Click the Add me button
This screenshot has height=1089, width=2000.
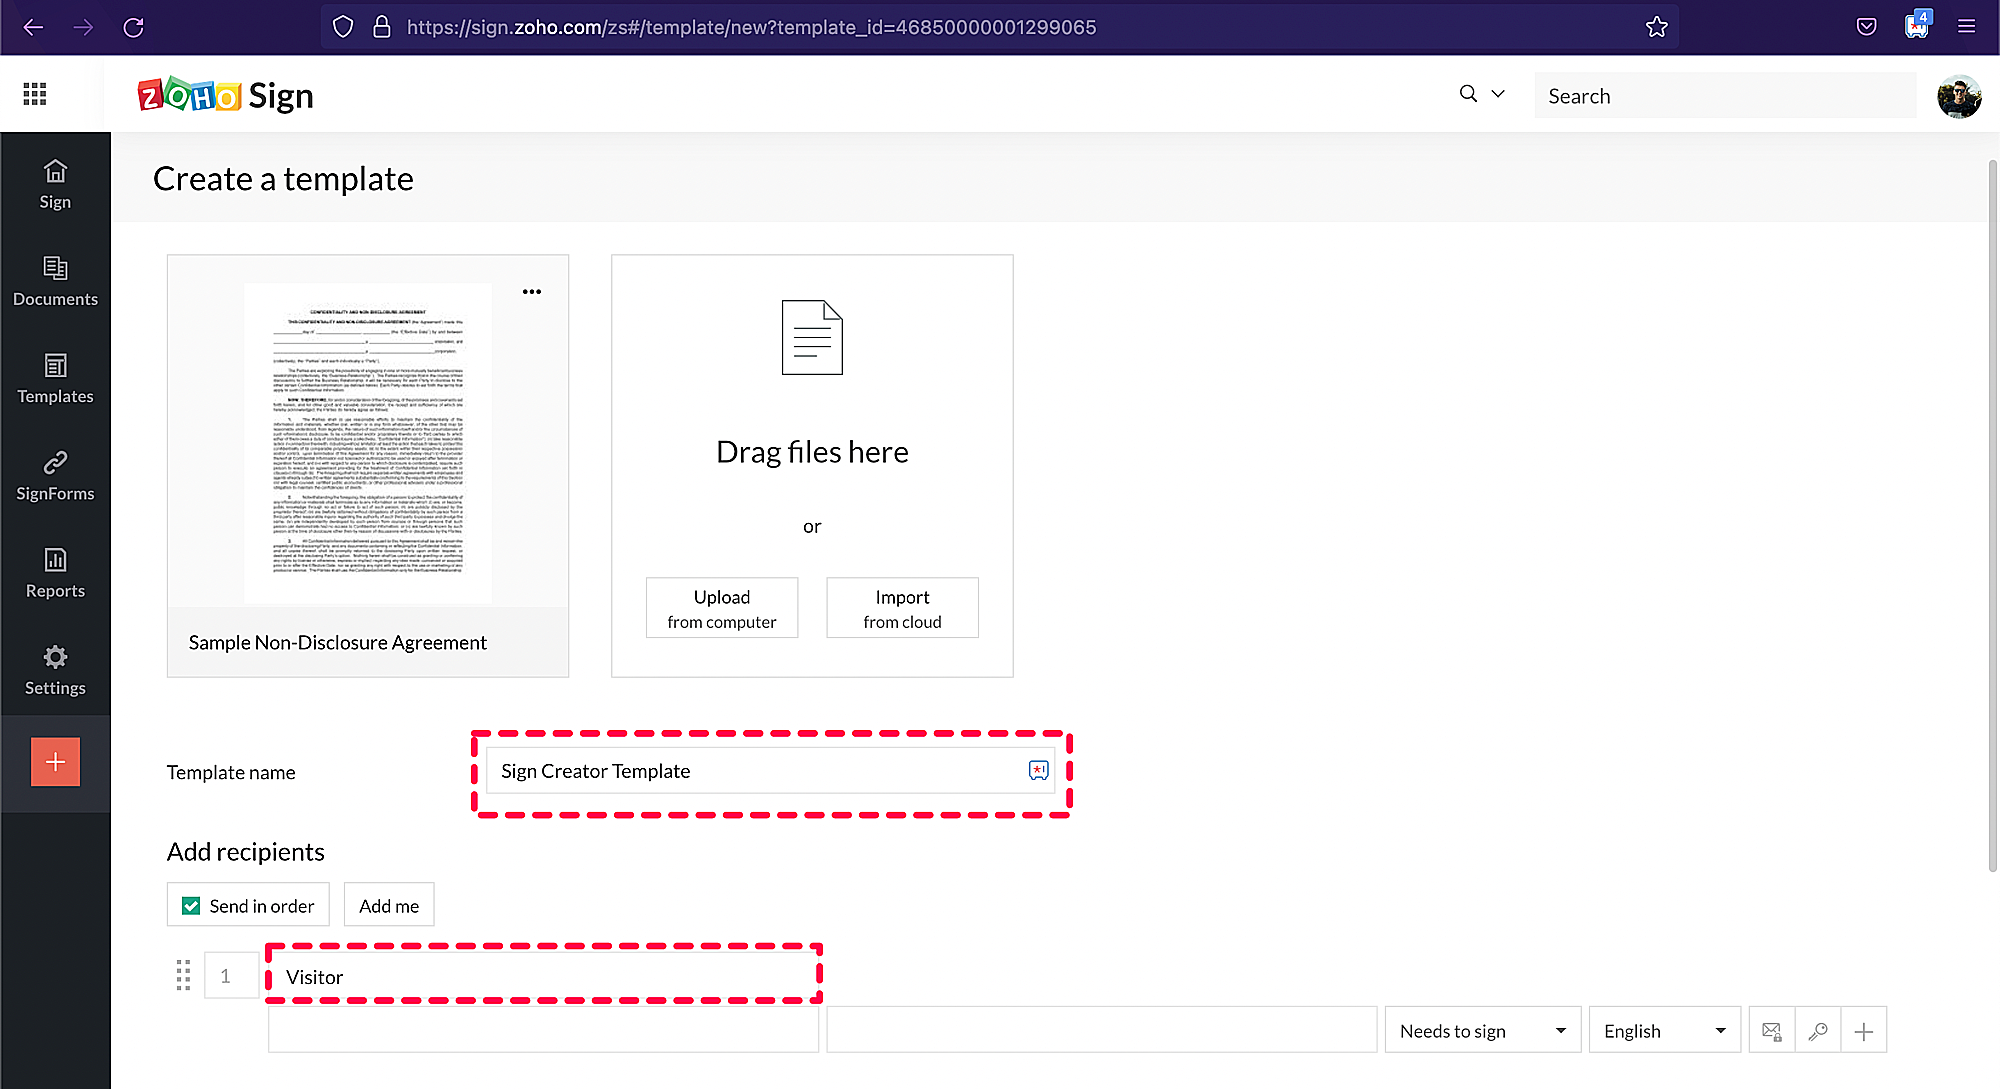(x=389, y=906)
